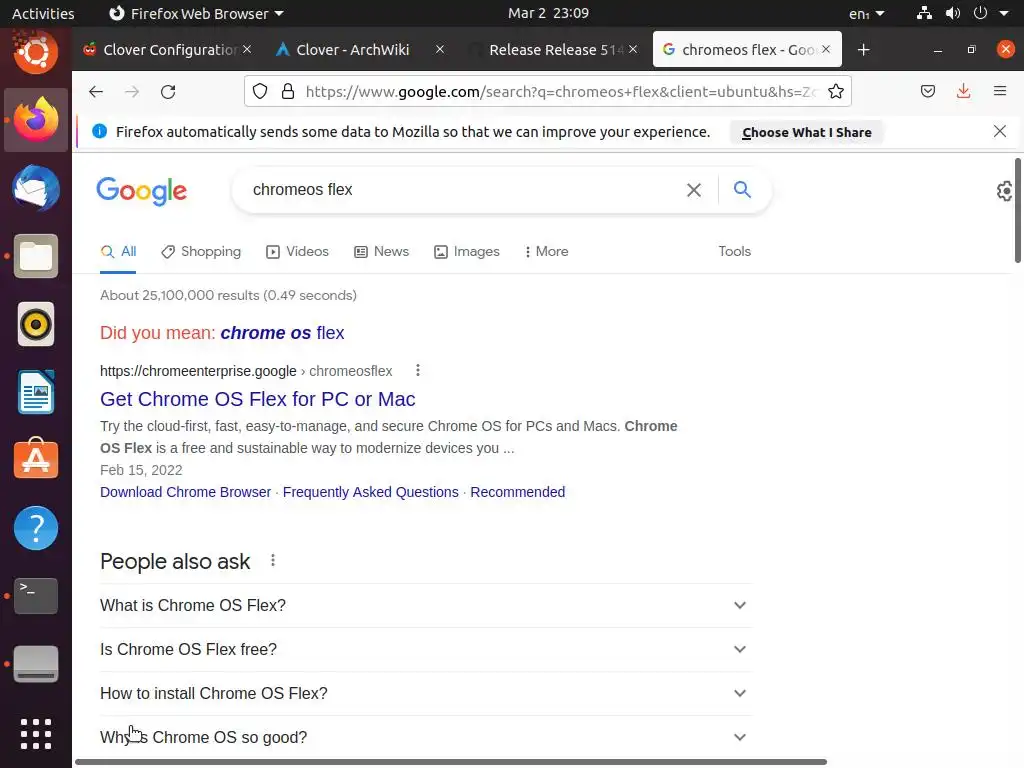Open the Recommended sitelink
1024x768 pixels.
pos(517,492)
